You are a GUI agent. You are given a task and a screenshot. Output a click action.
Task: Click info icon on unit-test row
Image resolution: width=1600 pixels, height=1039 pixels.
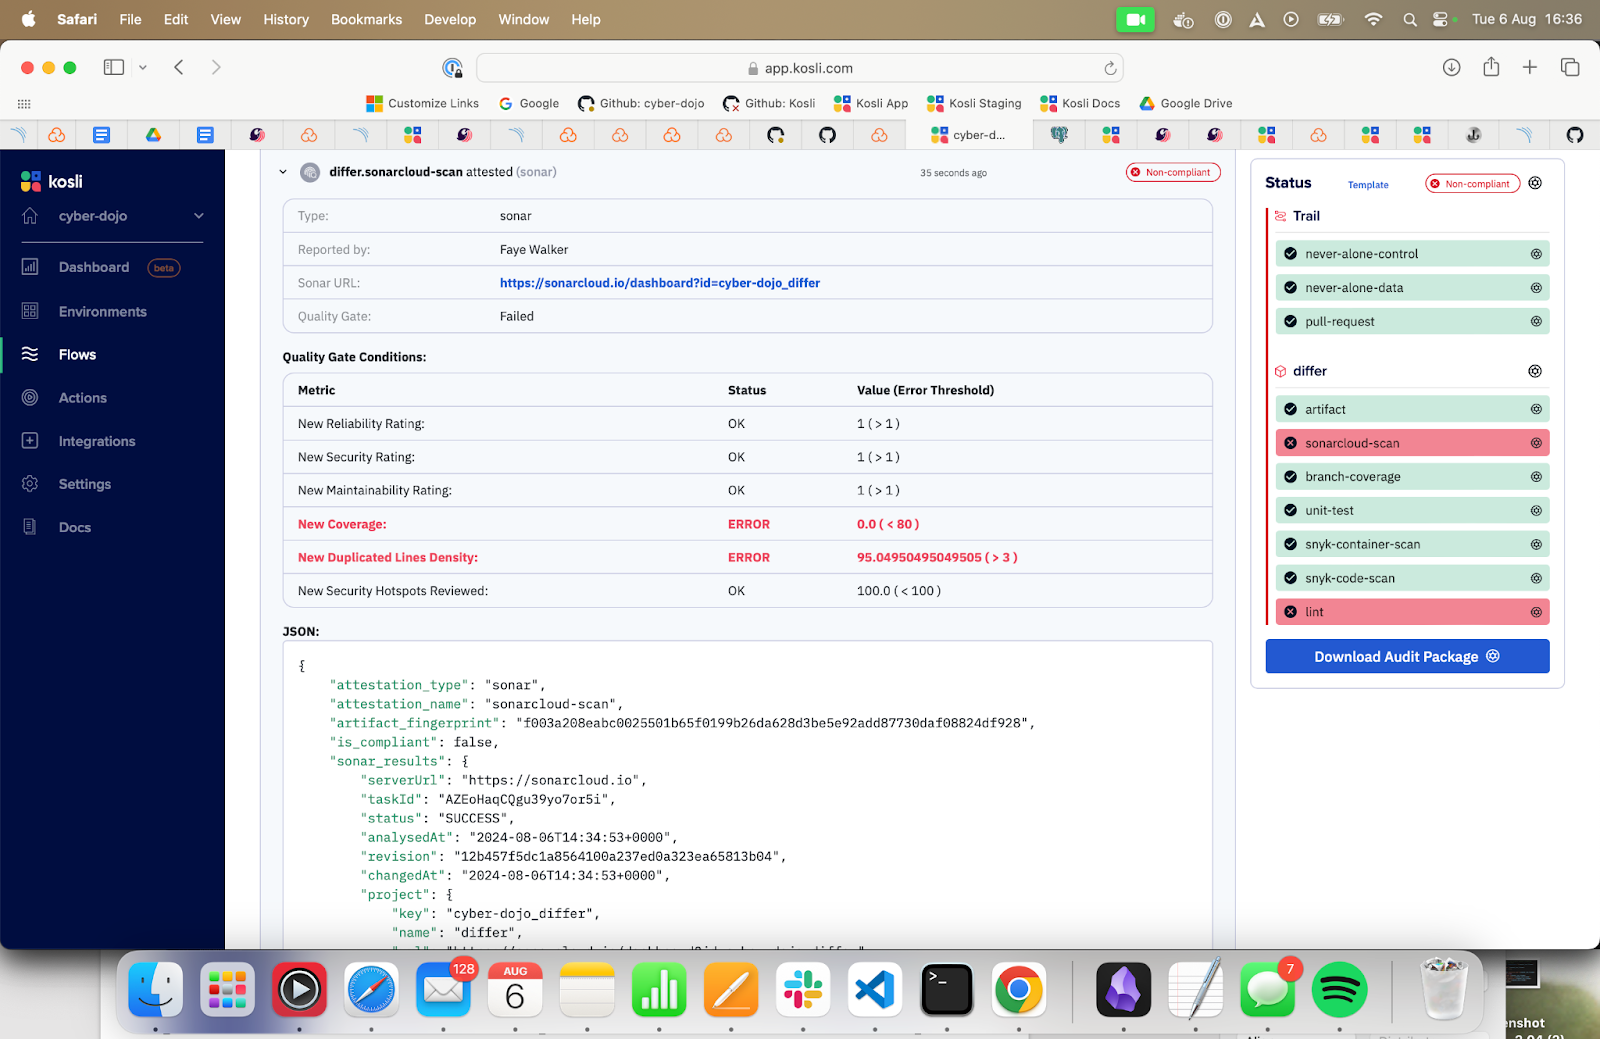coord(1536,510)
